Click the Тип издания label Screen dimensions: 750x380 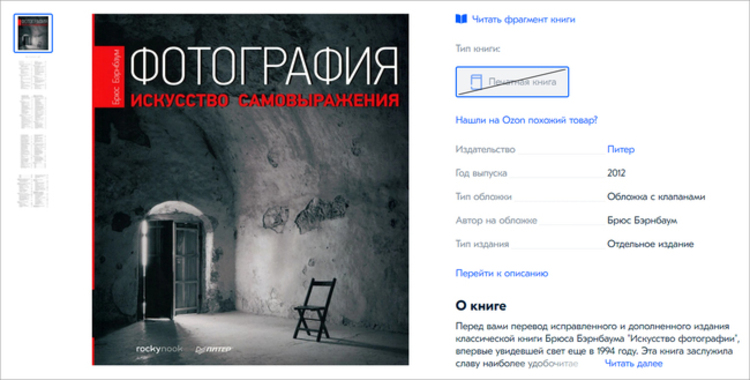[x=482, y=244]
